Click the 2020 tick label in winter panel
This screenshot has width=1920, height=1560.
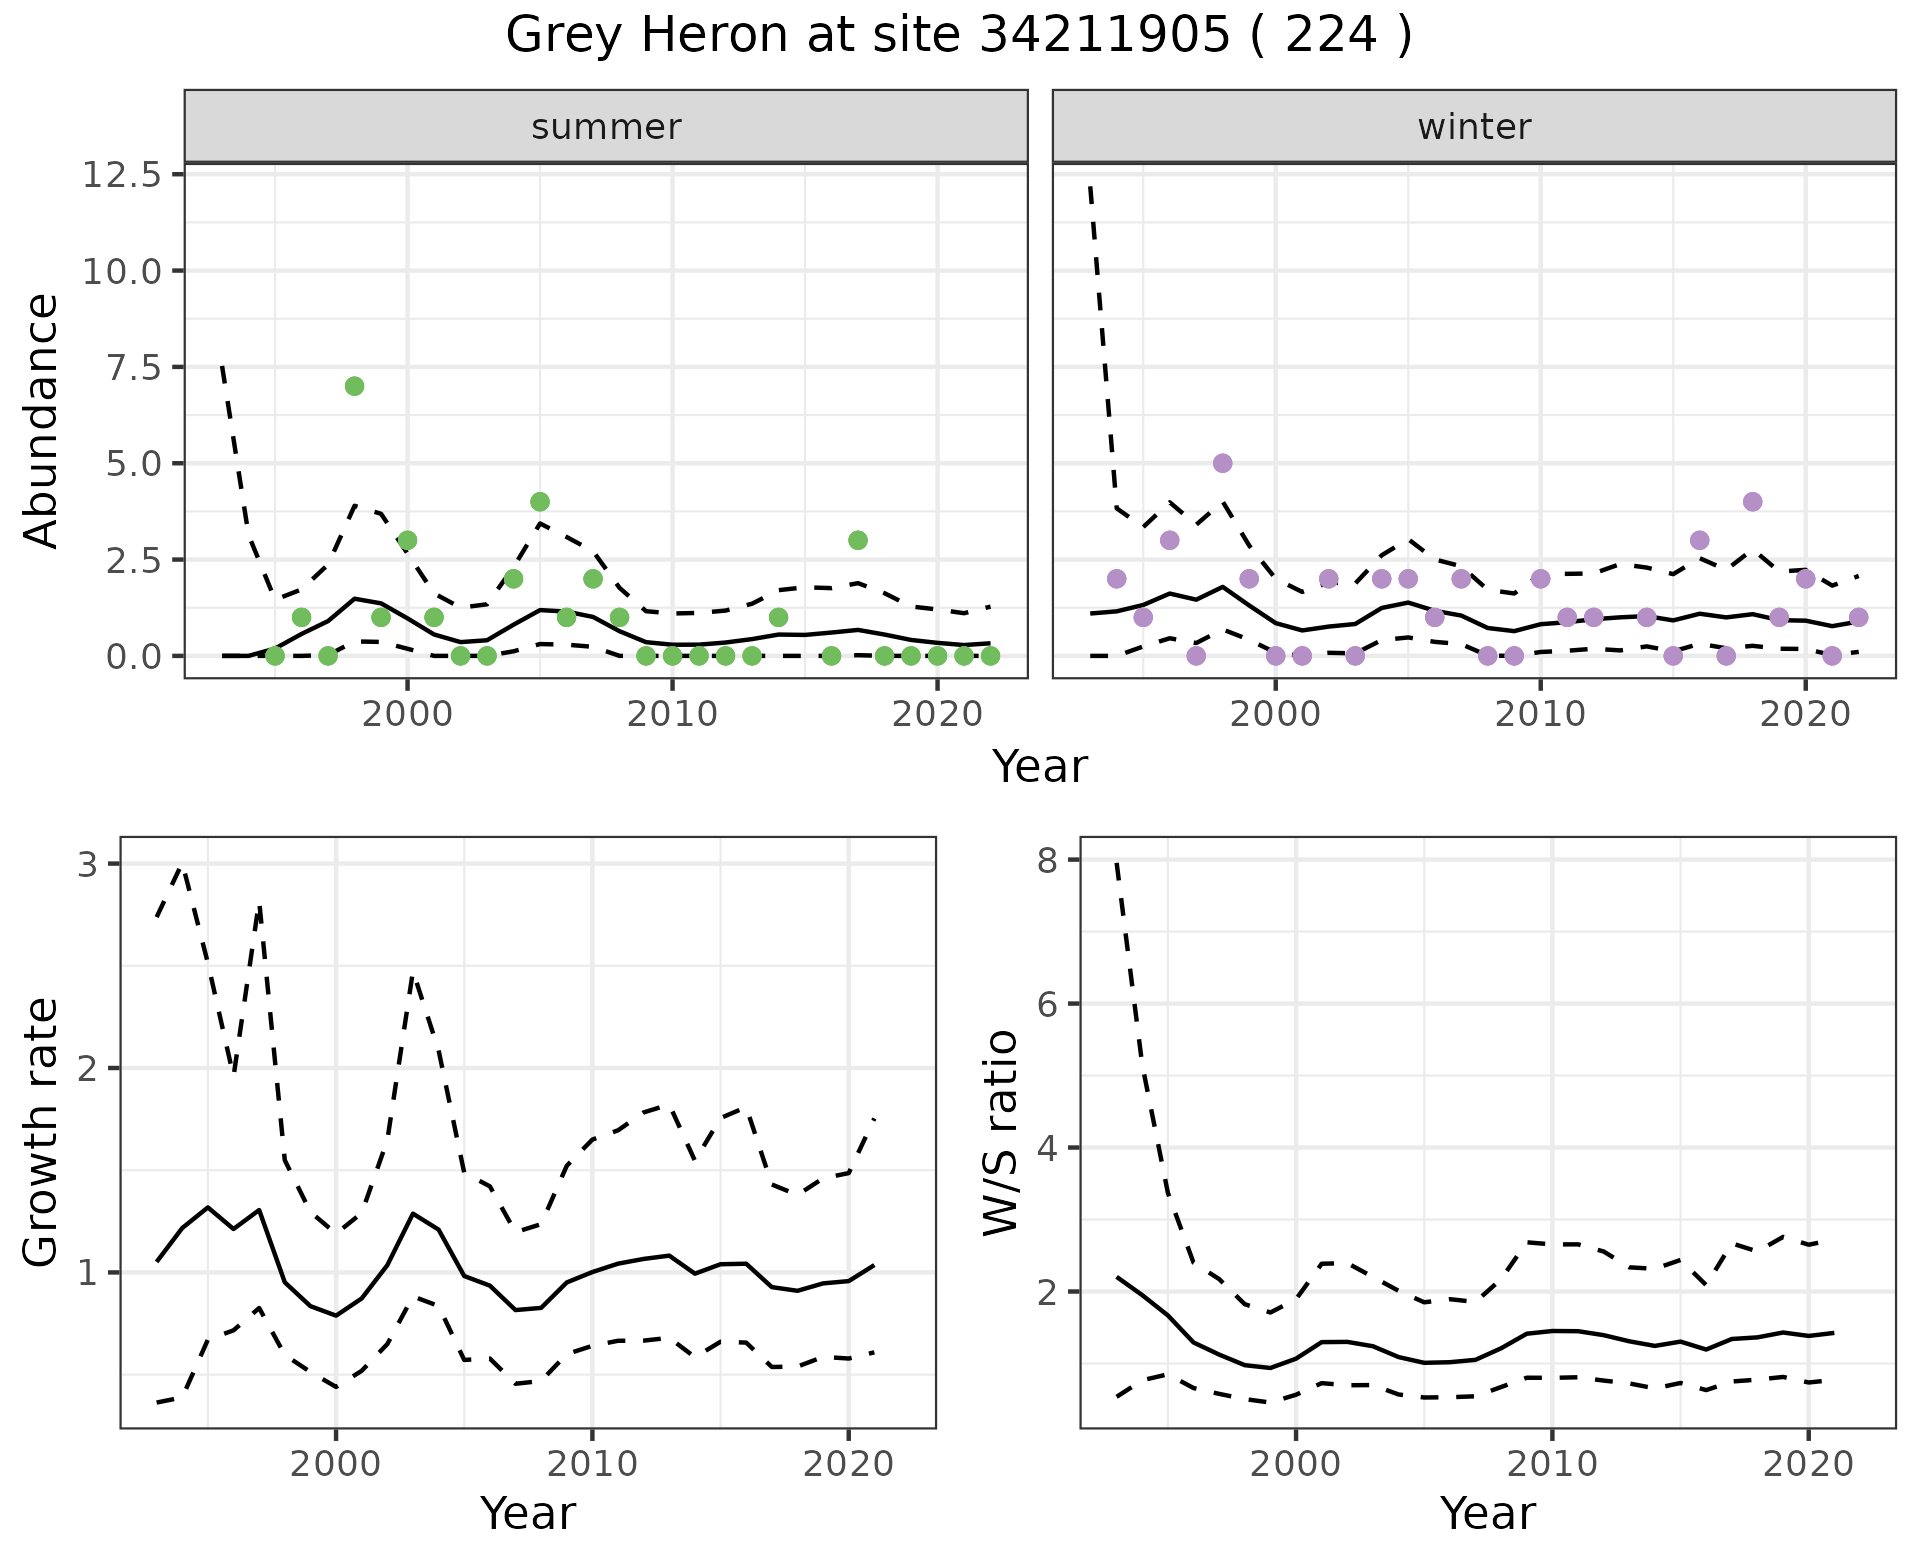(1805, 714)
